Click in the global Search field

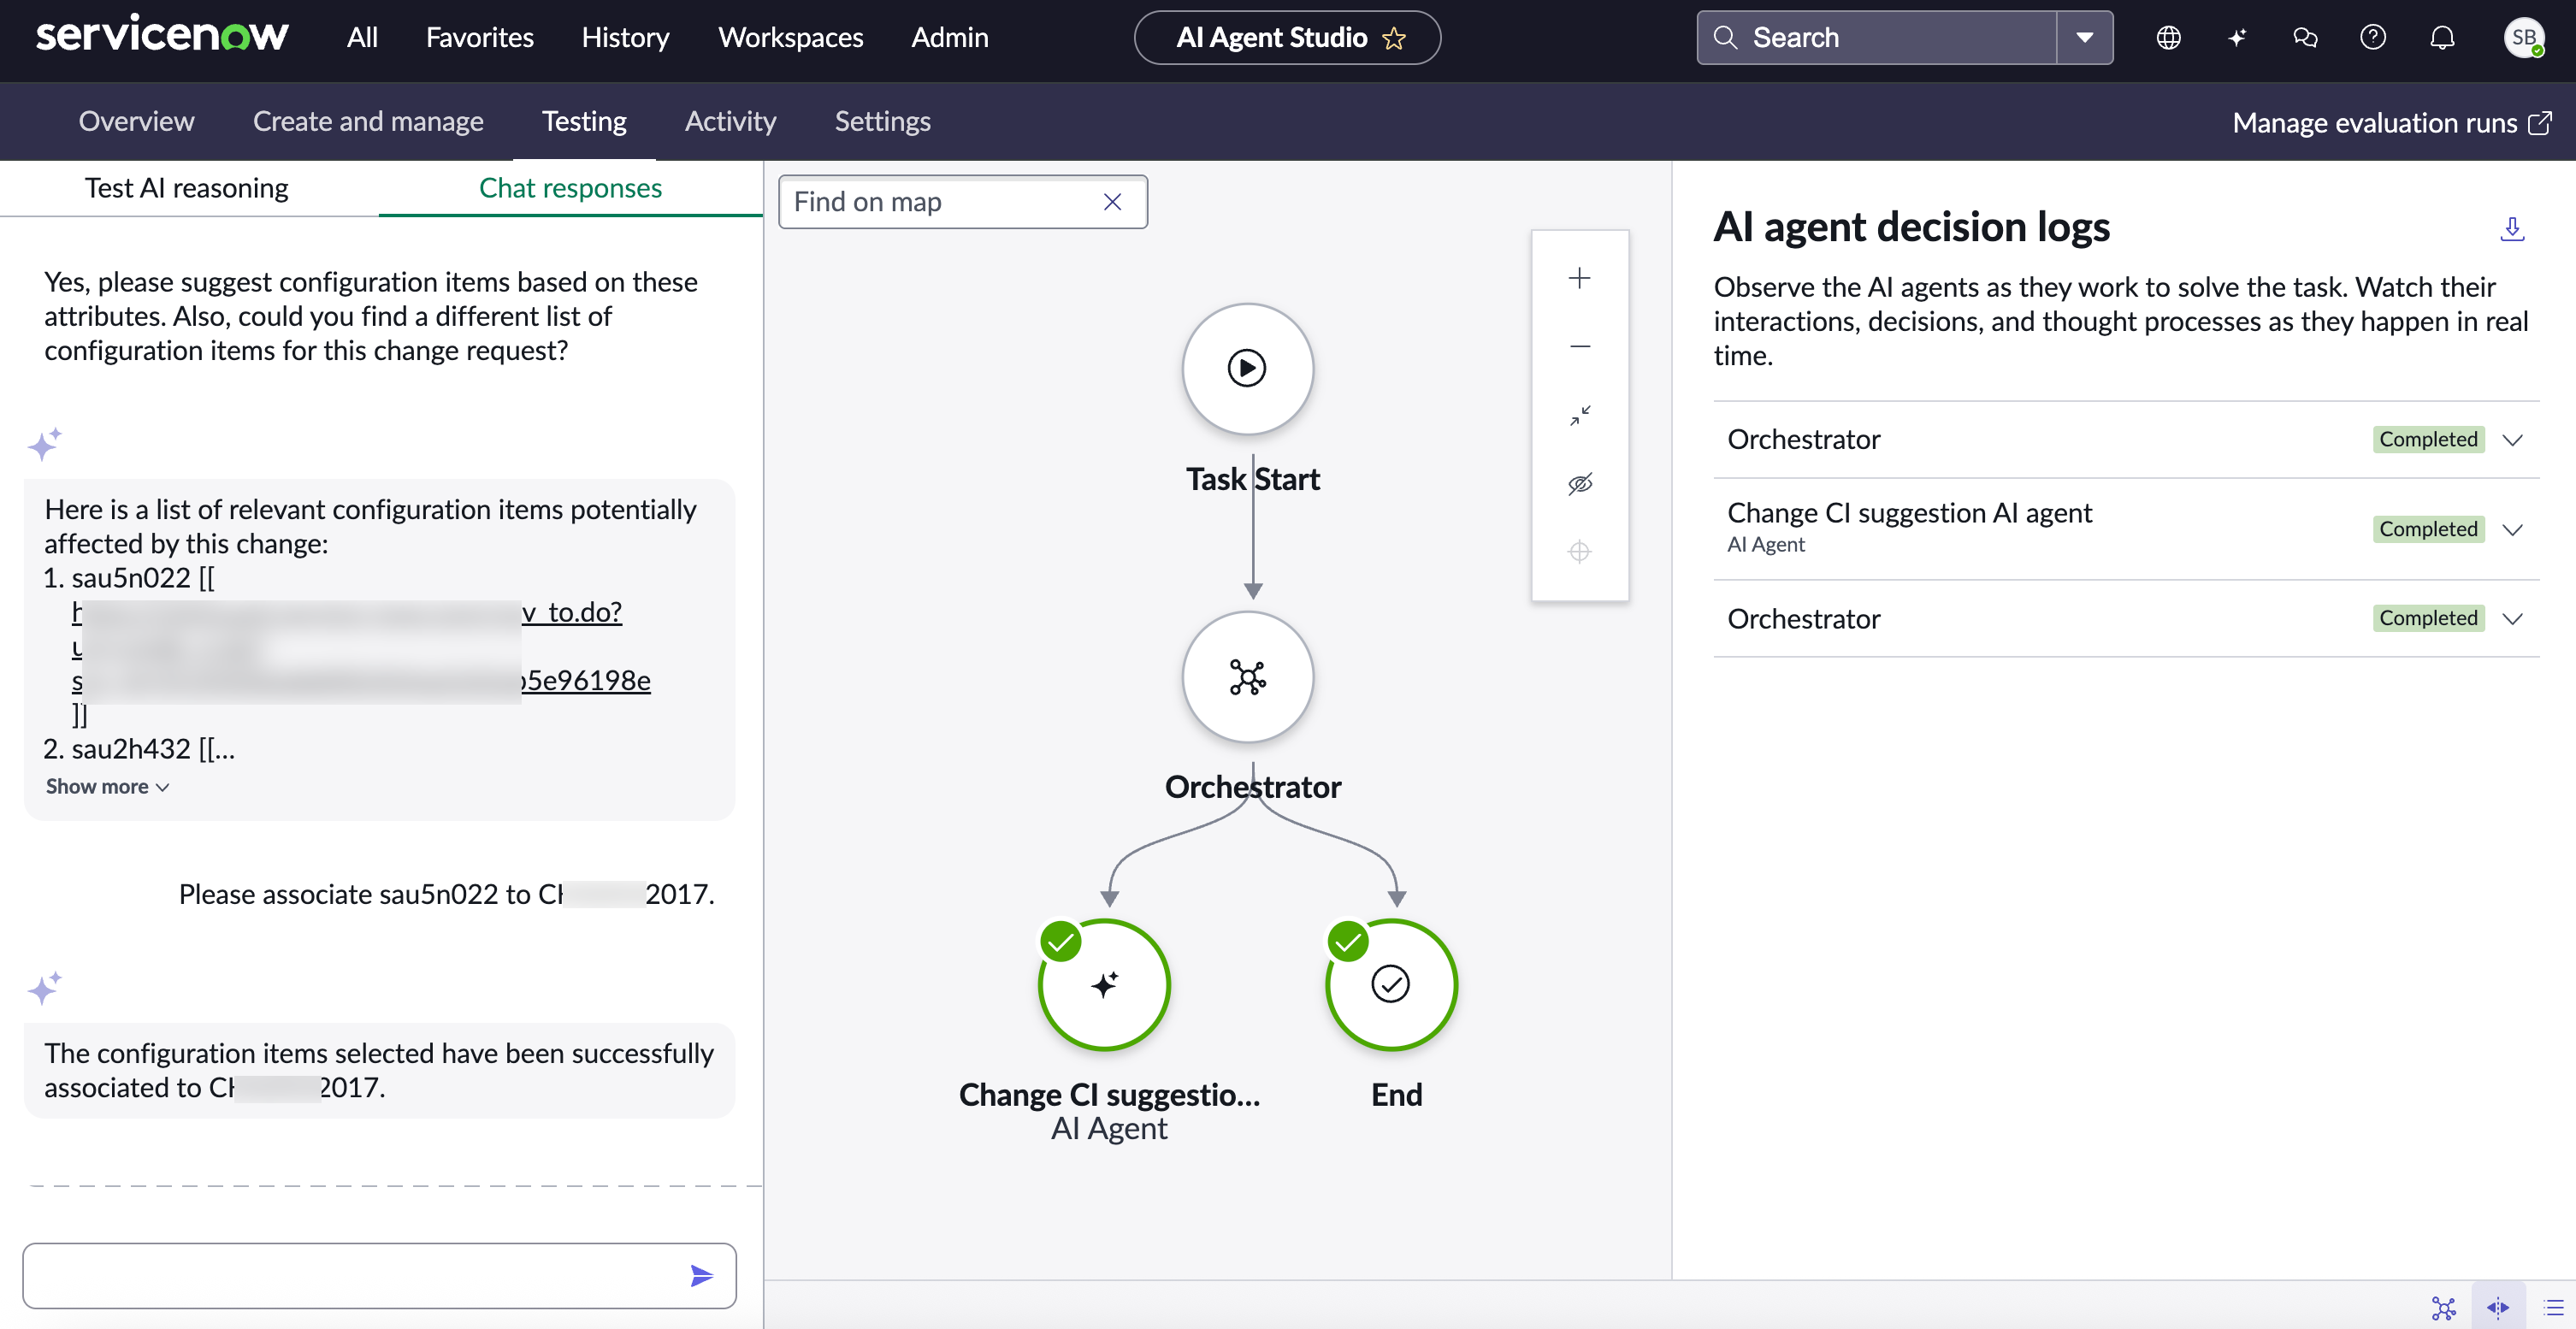[x=1877, y=38]
